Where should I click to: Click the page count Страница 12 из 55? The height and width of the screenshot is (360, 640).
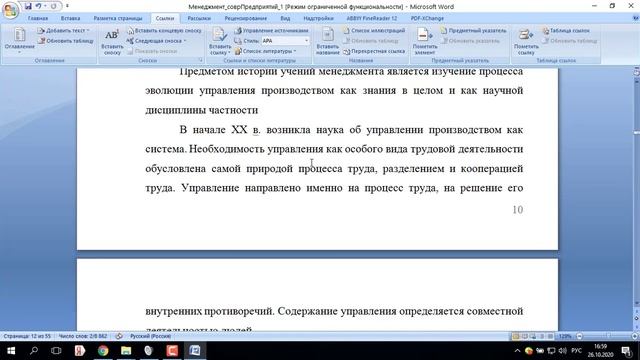coord(27,336)
